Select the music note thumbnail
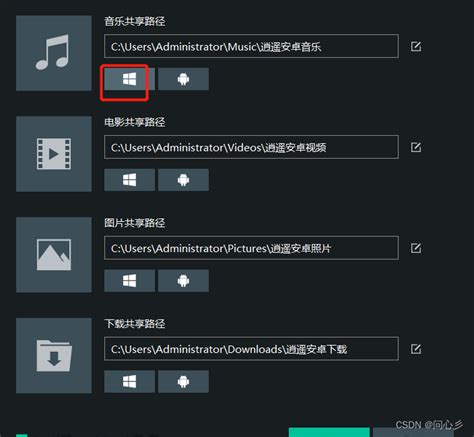The width and height of the screenshot is (474, 437). pos(54,53)
